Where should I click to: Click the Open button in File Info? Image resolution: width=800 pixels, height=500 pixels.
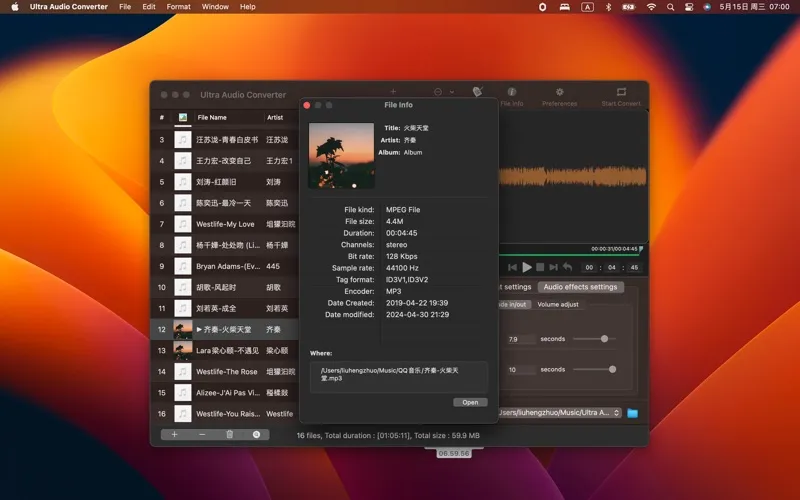(x=470, y=403)
